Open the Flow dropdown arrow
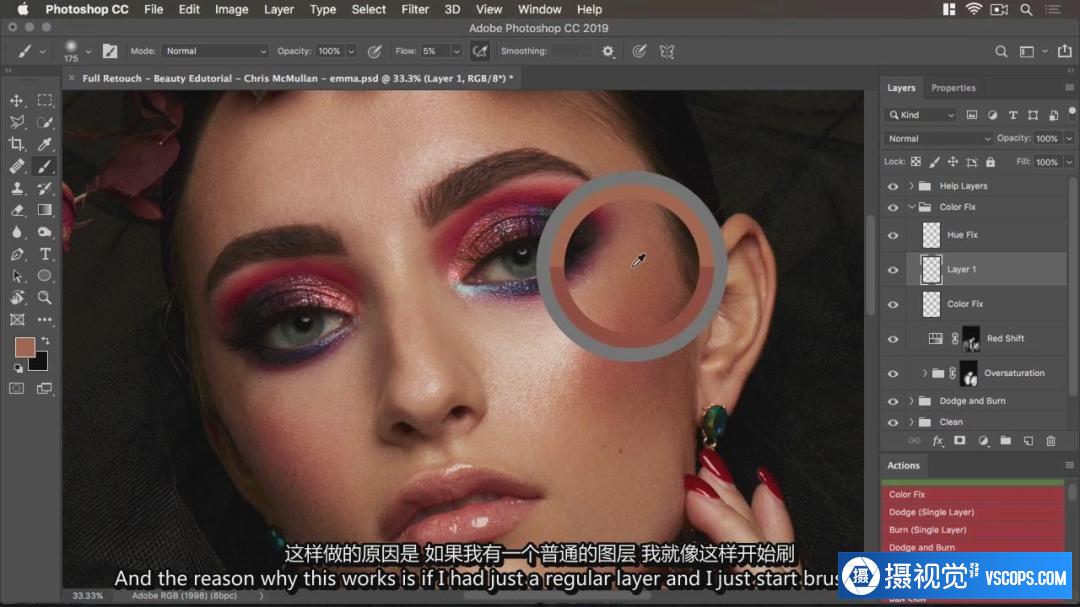Screen dimensions: 1080x607 (456, 51)
